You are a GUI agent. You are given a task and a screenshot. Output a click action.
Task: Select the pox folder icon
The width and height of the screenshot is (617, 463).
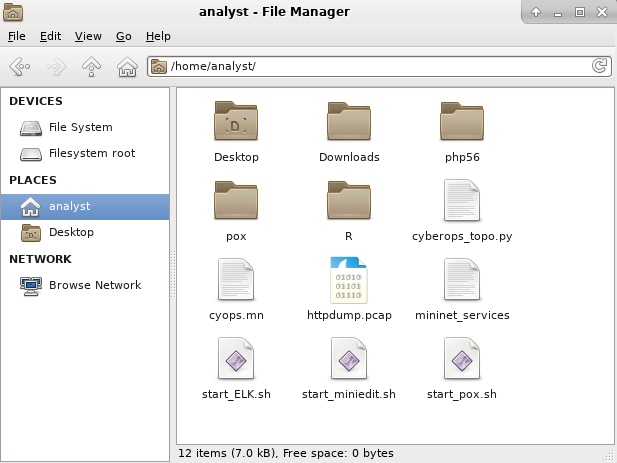click(x=236, y=200)
